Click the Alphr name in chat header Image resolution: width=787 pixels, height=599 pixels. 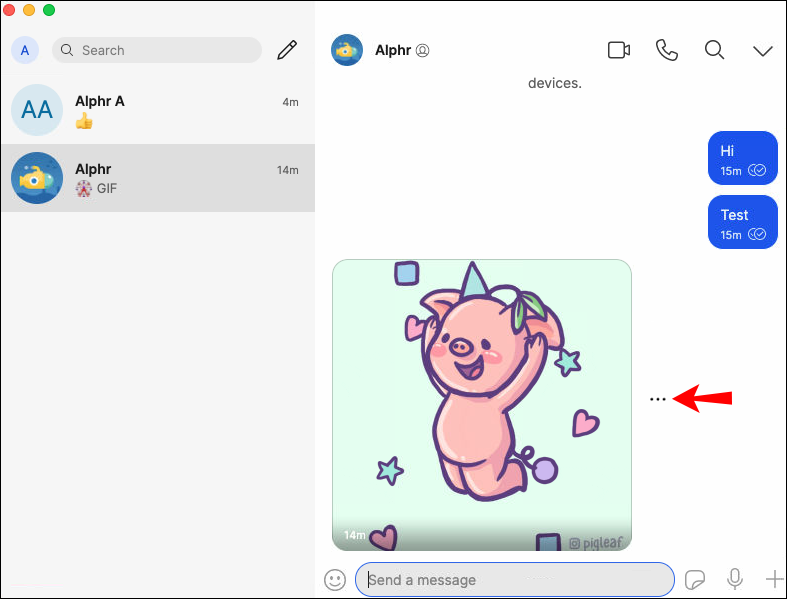point(393,50)
